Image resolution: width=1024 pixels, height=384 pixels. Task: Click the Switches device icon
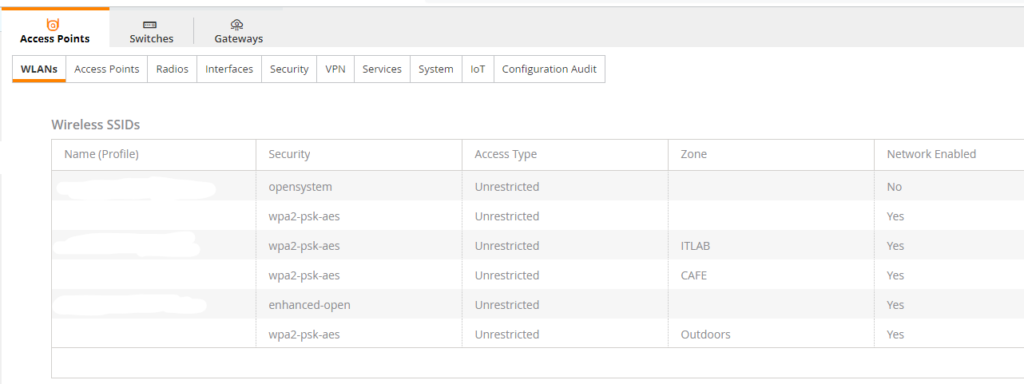point(150,25)
